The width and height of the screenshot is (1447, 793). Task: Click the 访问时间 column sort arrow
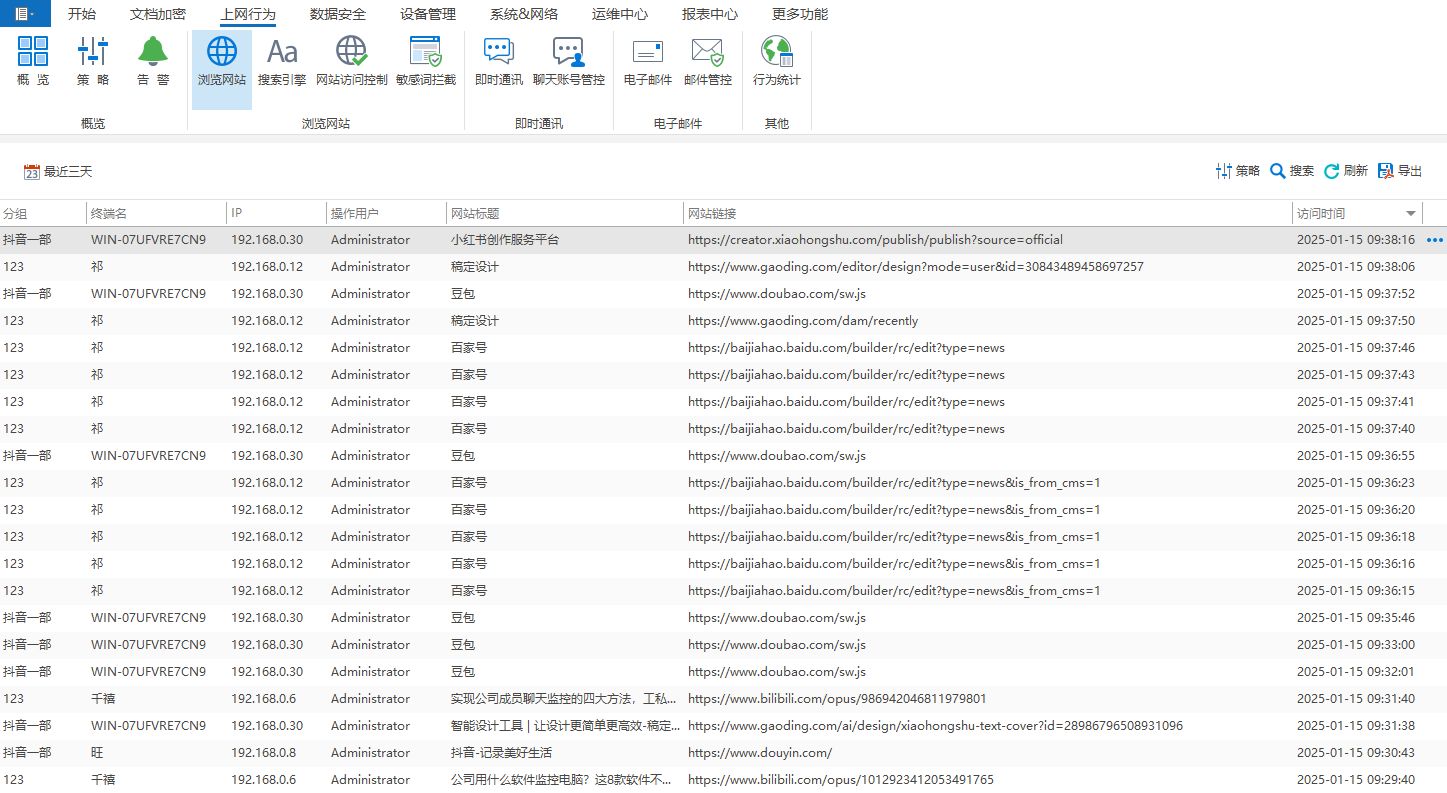[1411, 214]
